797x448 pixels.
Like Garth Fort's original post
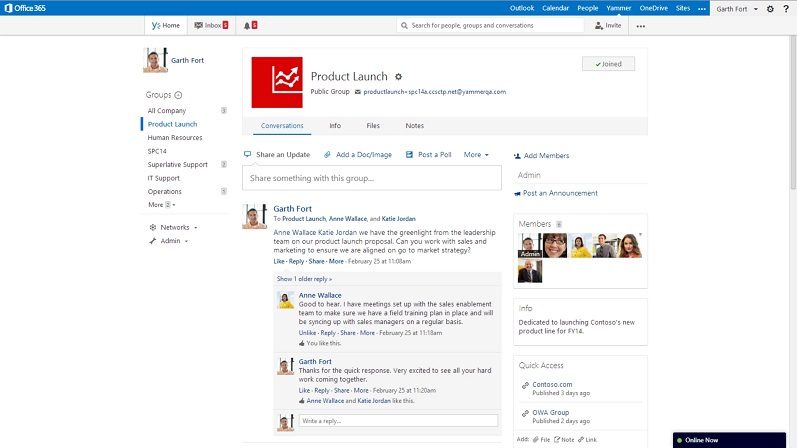click(x=279, y=261)
